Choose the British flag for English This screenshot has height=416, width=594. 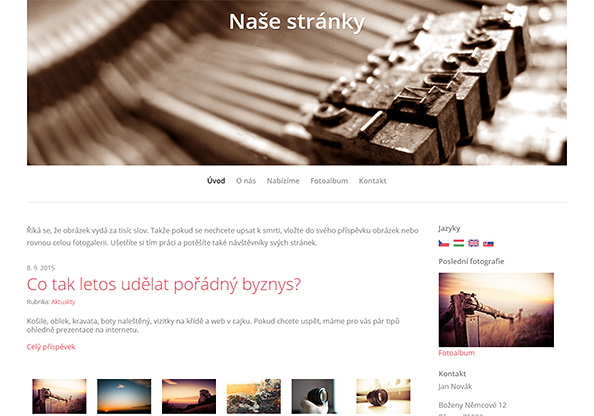pyautogui.click(x=474, y=243)
